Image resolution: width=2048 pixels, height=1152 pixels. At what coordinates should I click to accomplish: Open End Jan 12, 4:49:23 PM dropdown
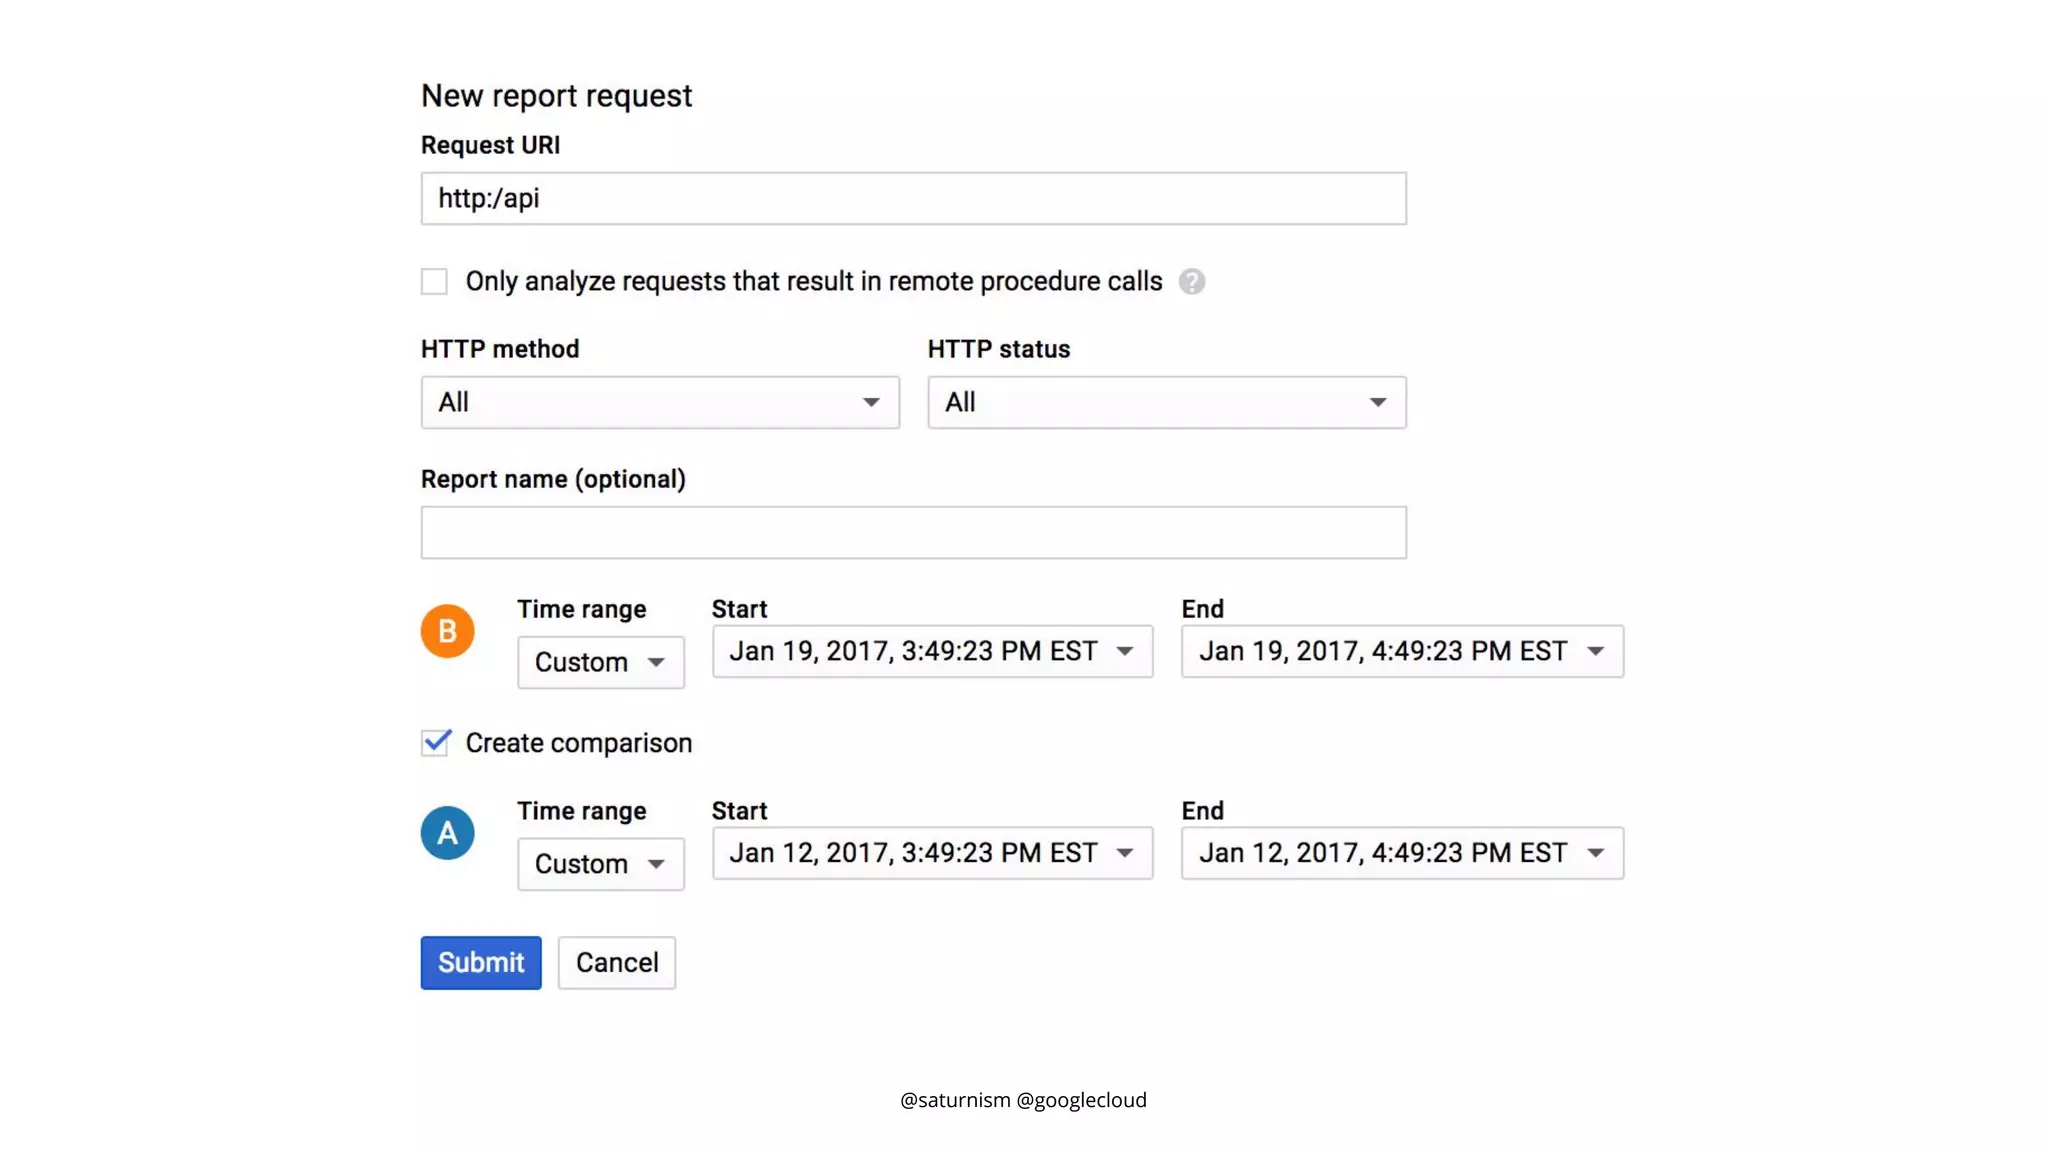point(1402,853)
